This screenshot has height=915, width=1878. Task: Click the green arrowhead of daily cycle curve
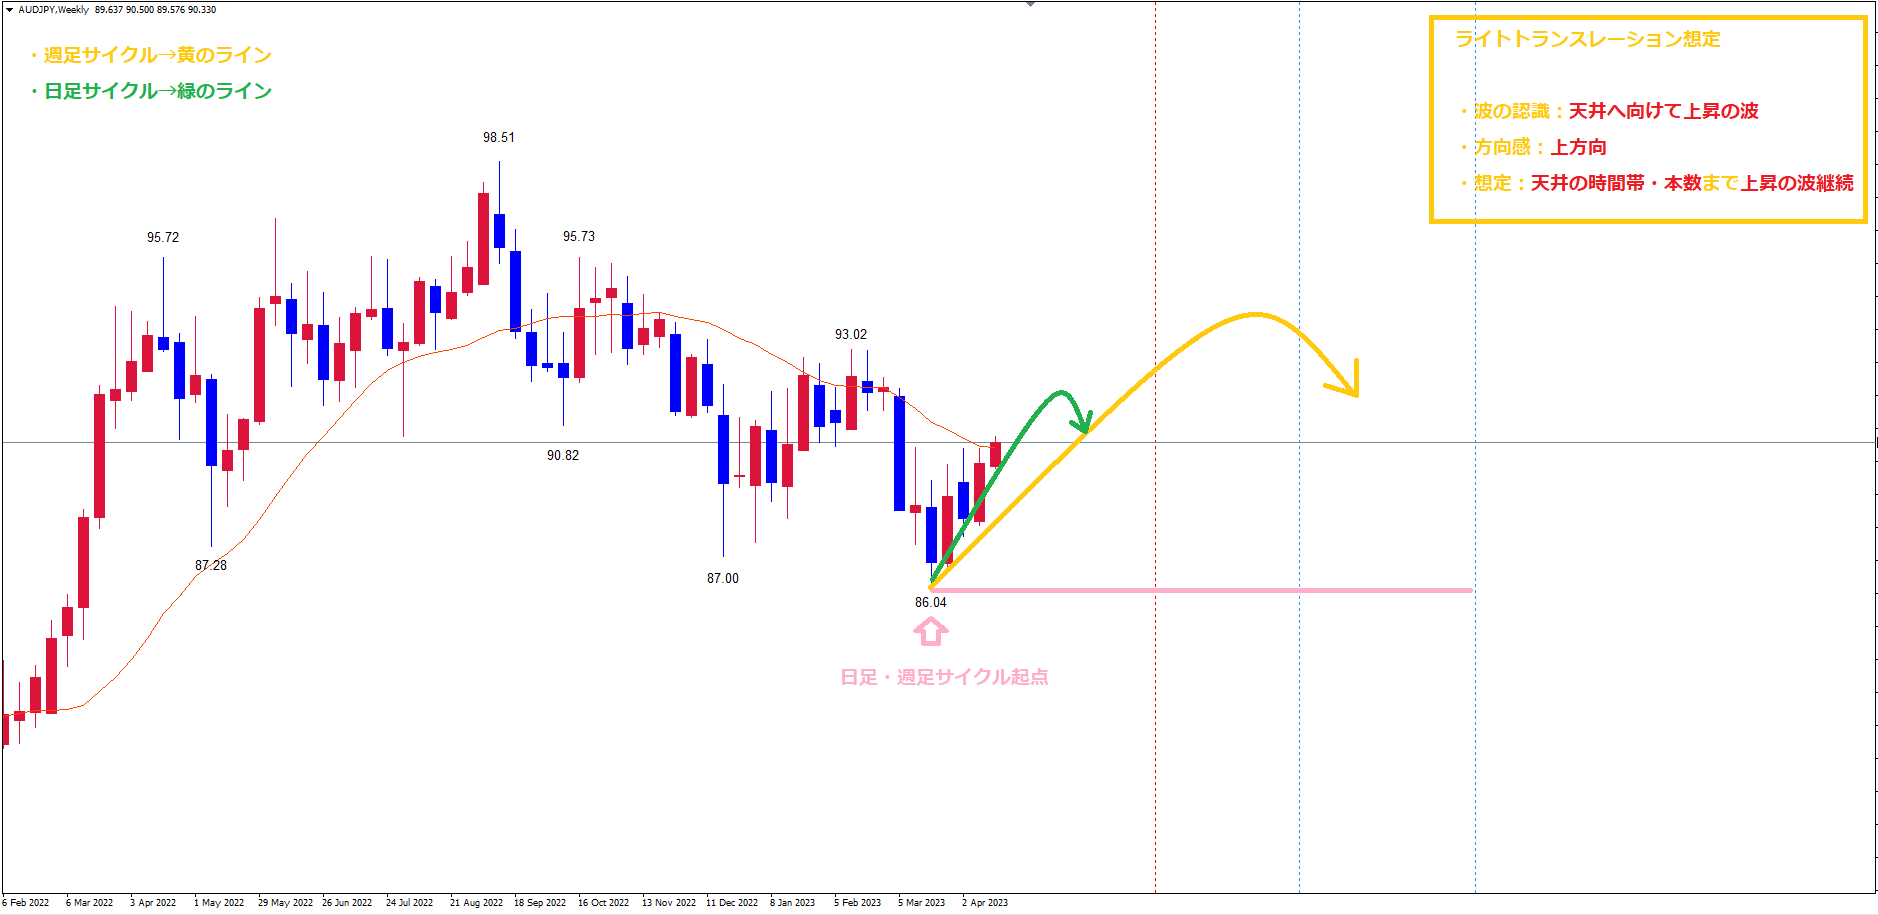[1082, 421]
